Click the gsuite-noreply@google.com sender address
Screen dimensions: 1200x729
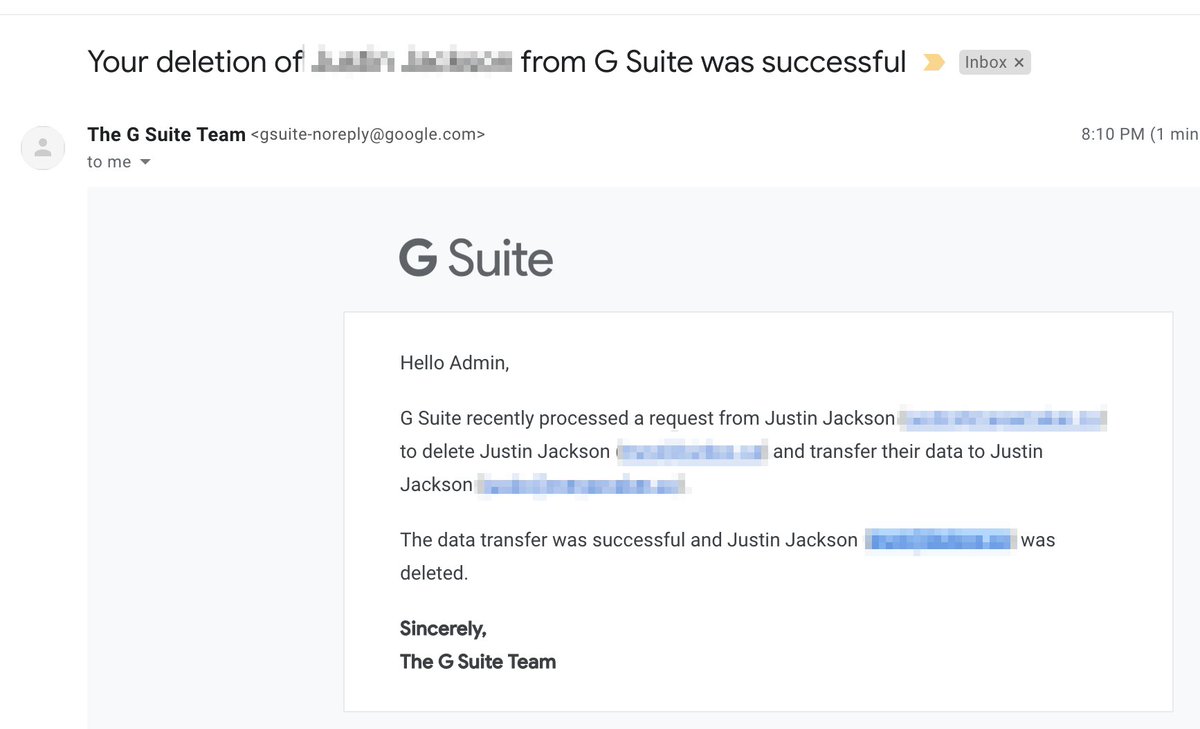coord(367,134)
